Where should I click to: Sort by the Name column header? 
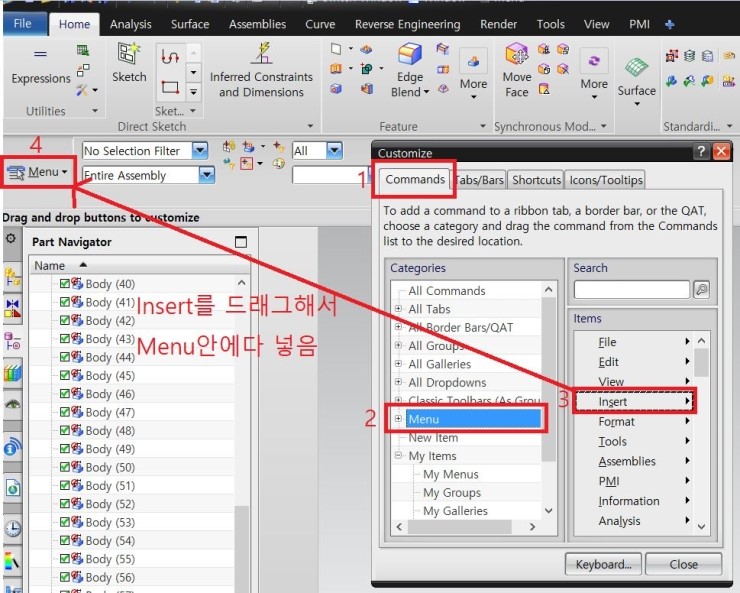click(x=49, y=266)
